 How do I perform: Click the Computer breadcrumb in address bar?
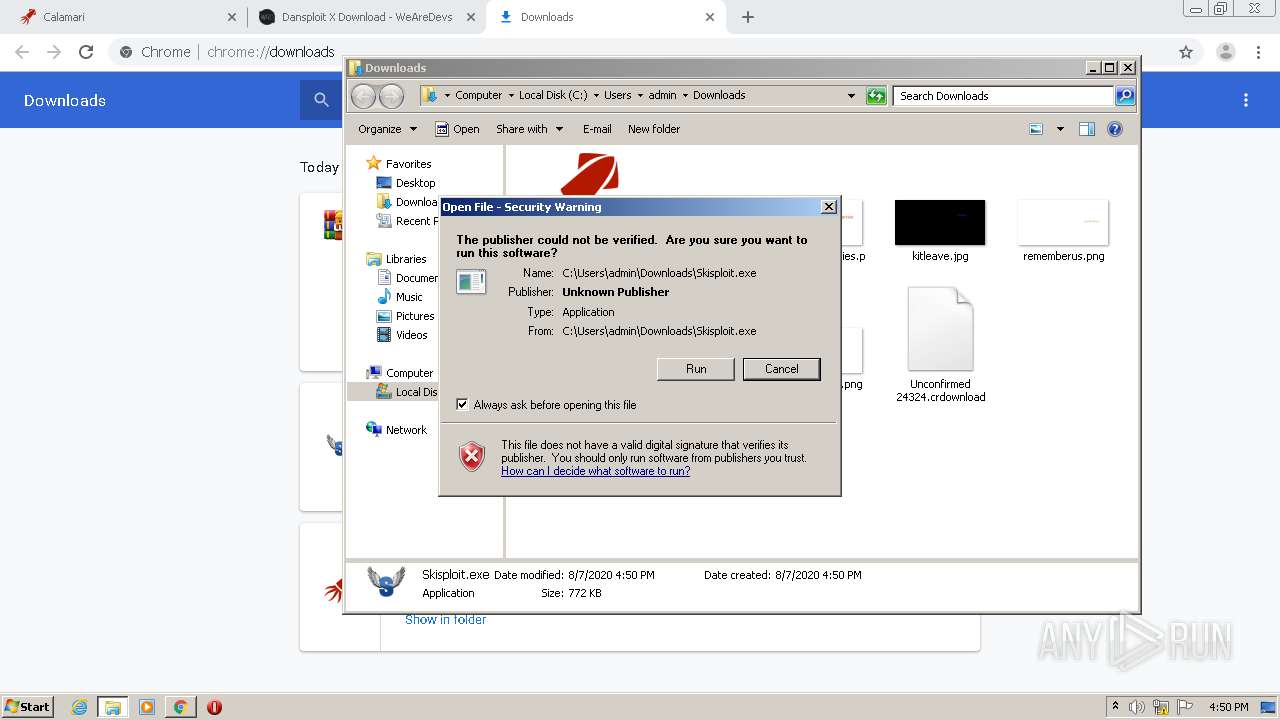click(478, 96)
